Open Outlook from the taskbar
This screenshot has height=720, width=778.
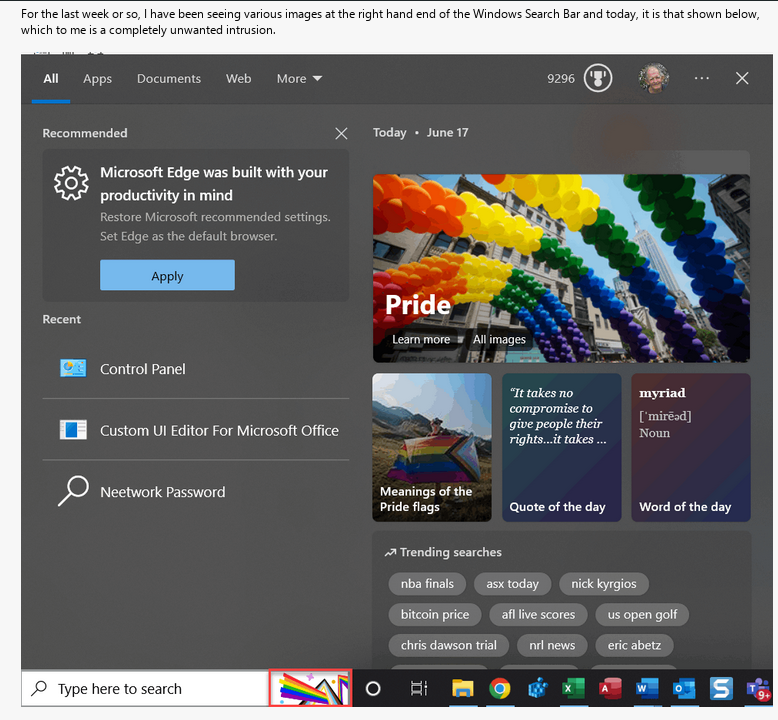(684, 689)
